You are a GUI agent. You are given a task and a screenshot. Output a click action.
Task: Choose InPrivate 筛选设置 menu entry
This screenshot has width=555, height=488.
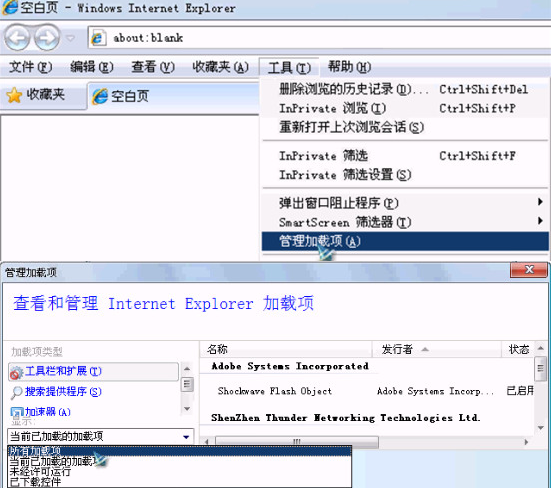[x=405, y=175]
